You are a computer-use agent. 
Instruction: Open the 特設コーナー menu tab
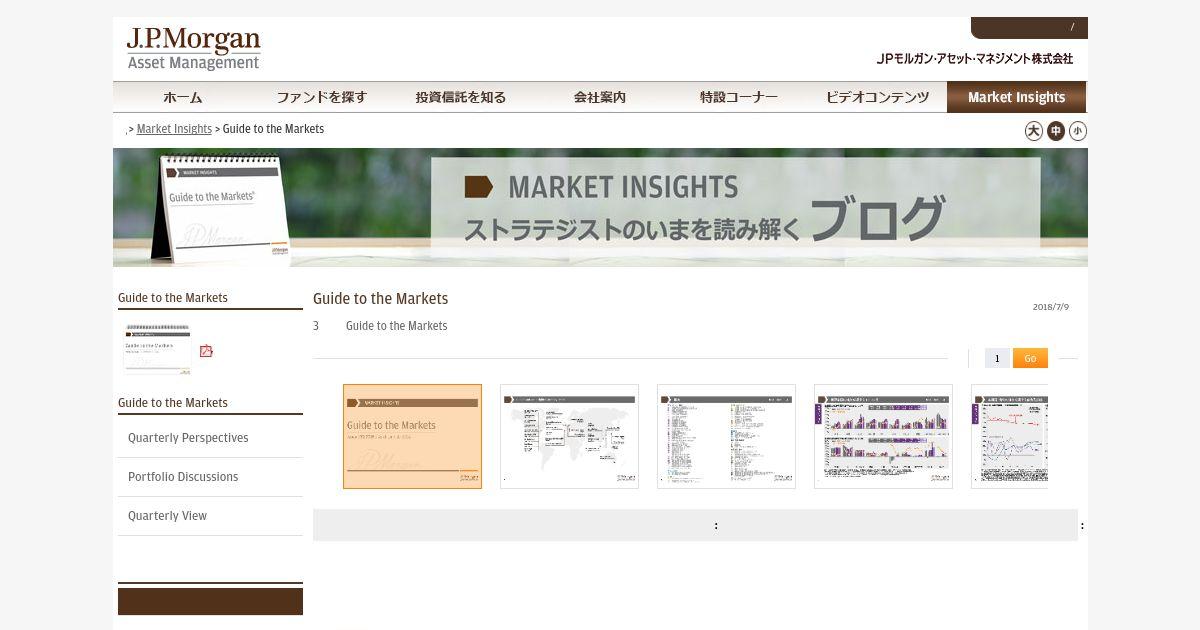tap(738, 97)
